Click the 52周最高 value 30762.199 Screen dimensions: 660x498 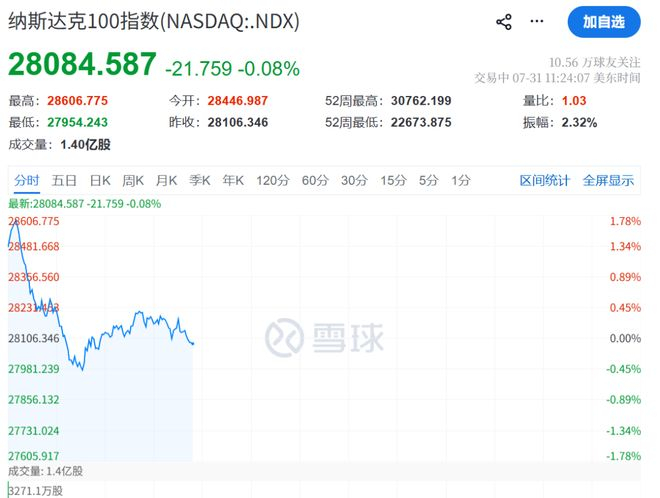(x=421, y=101)
